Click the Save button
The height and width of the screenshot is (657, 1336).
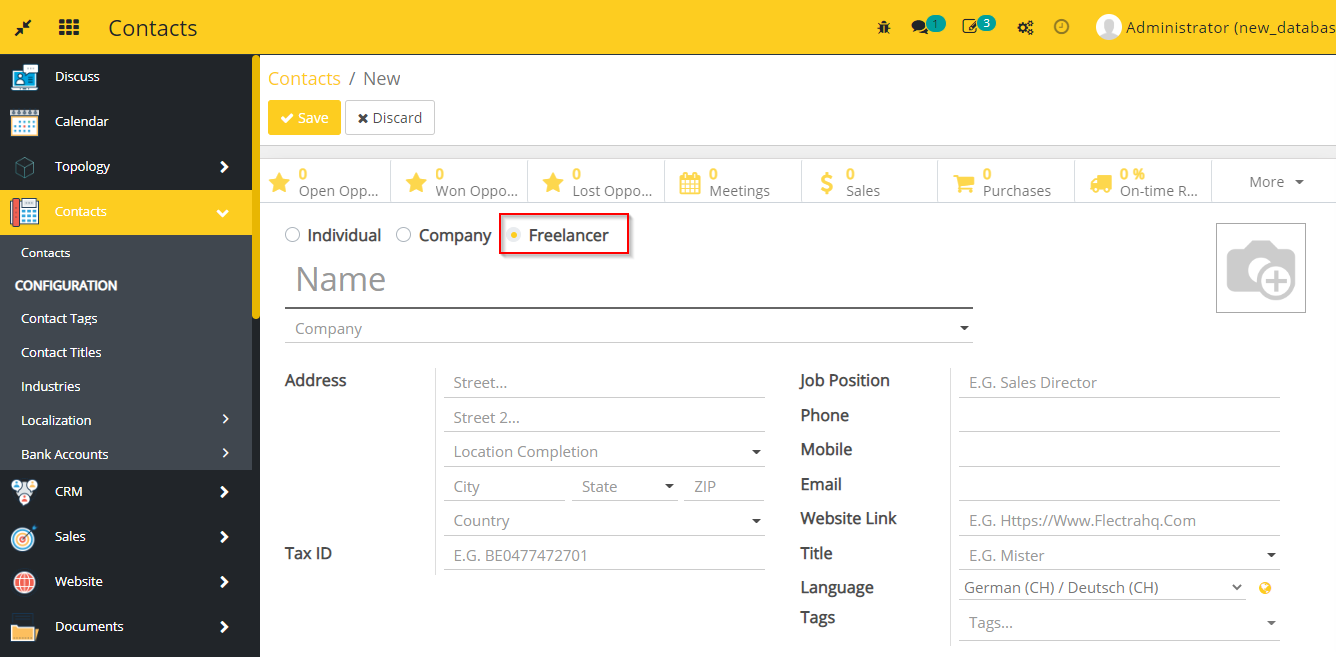304,118
